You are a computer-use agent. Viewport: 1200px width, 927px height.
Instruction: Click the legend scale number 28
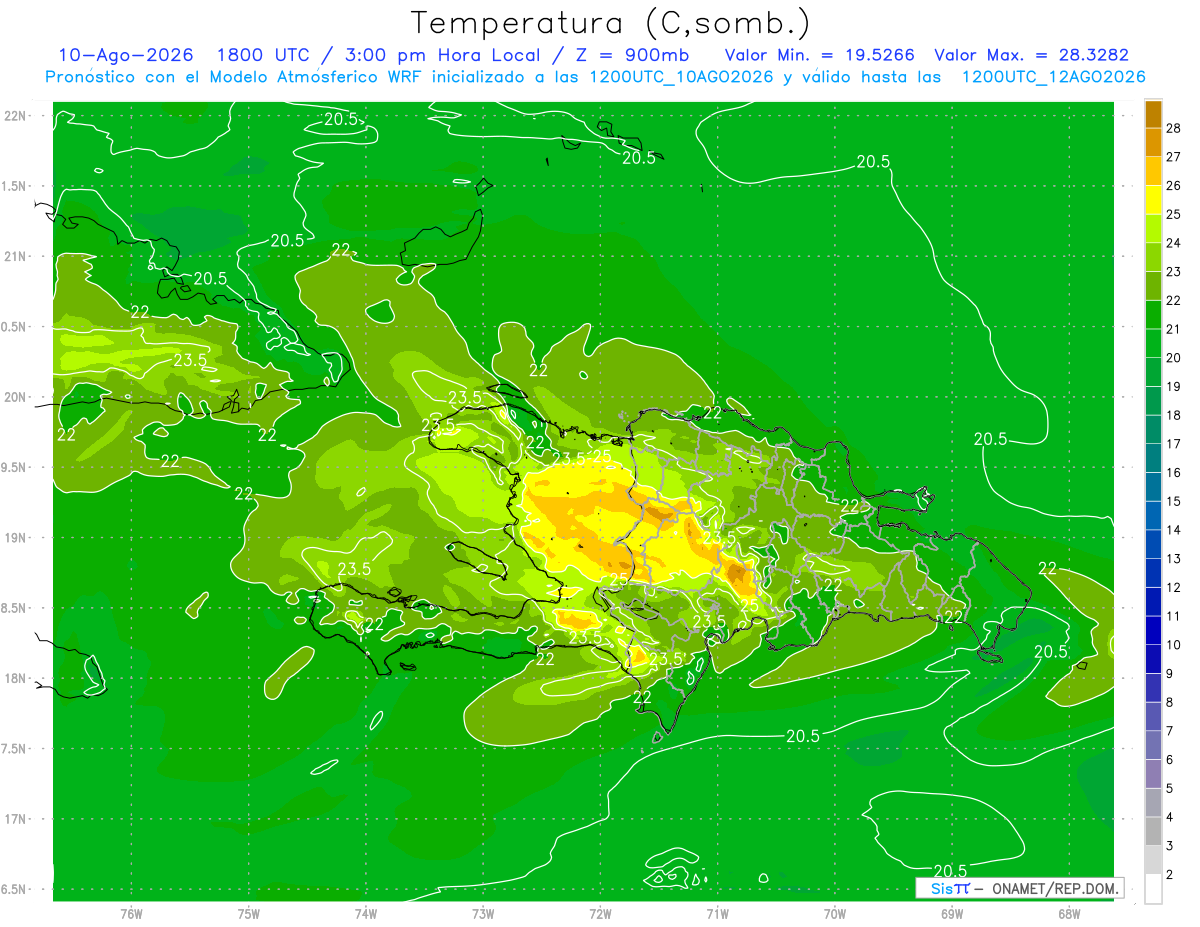tap(1173, 127)
